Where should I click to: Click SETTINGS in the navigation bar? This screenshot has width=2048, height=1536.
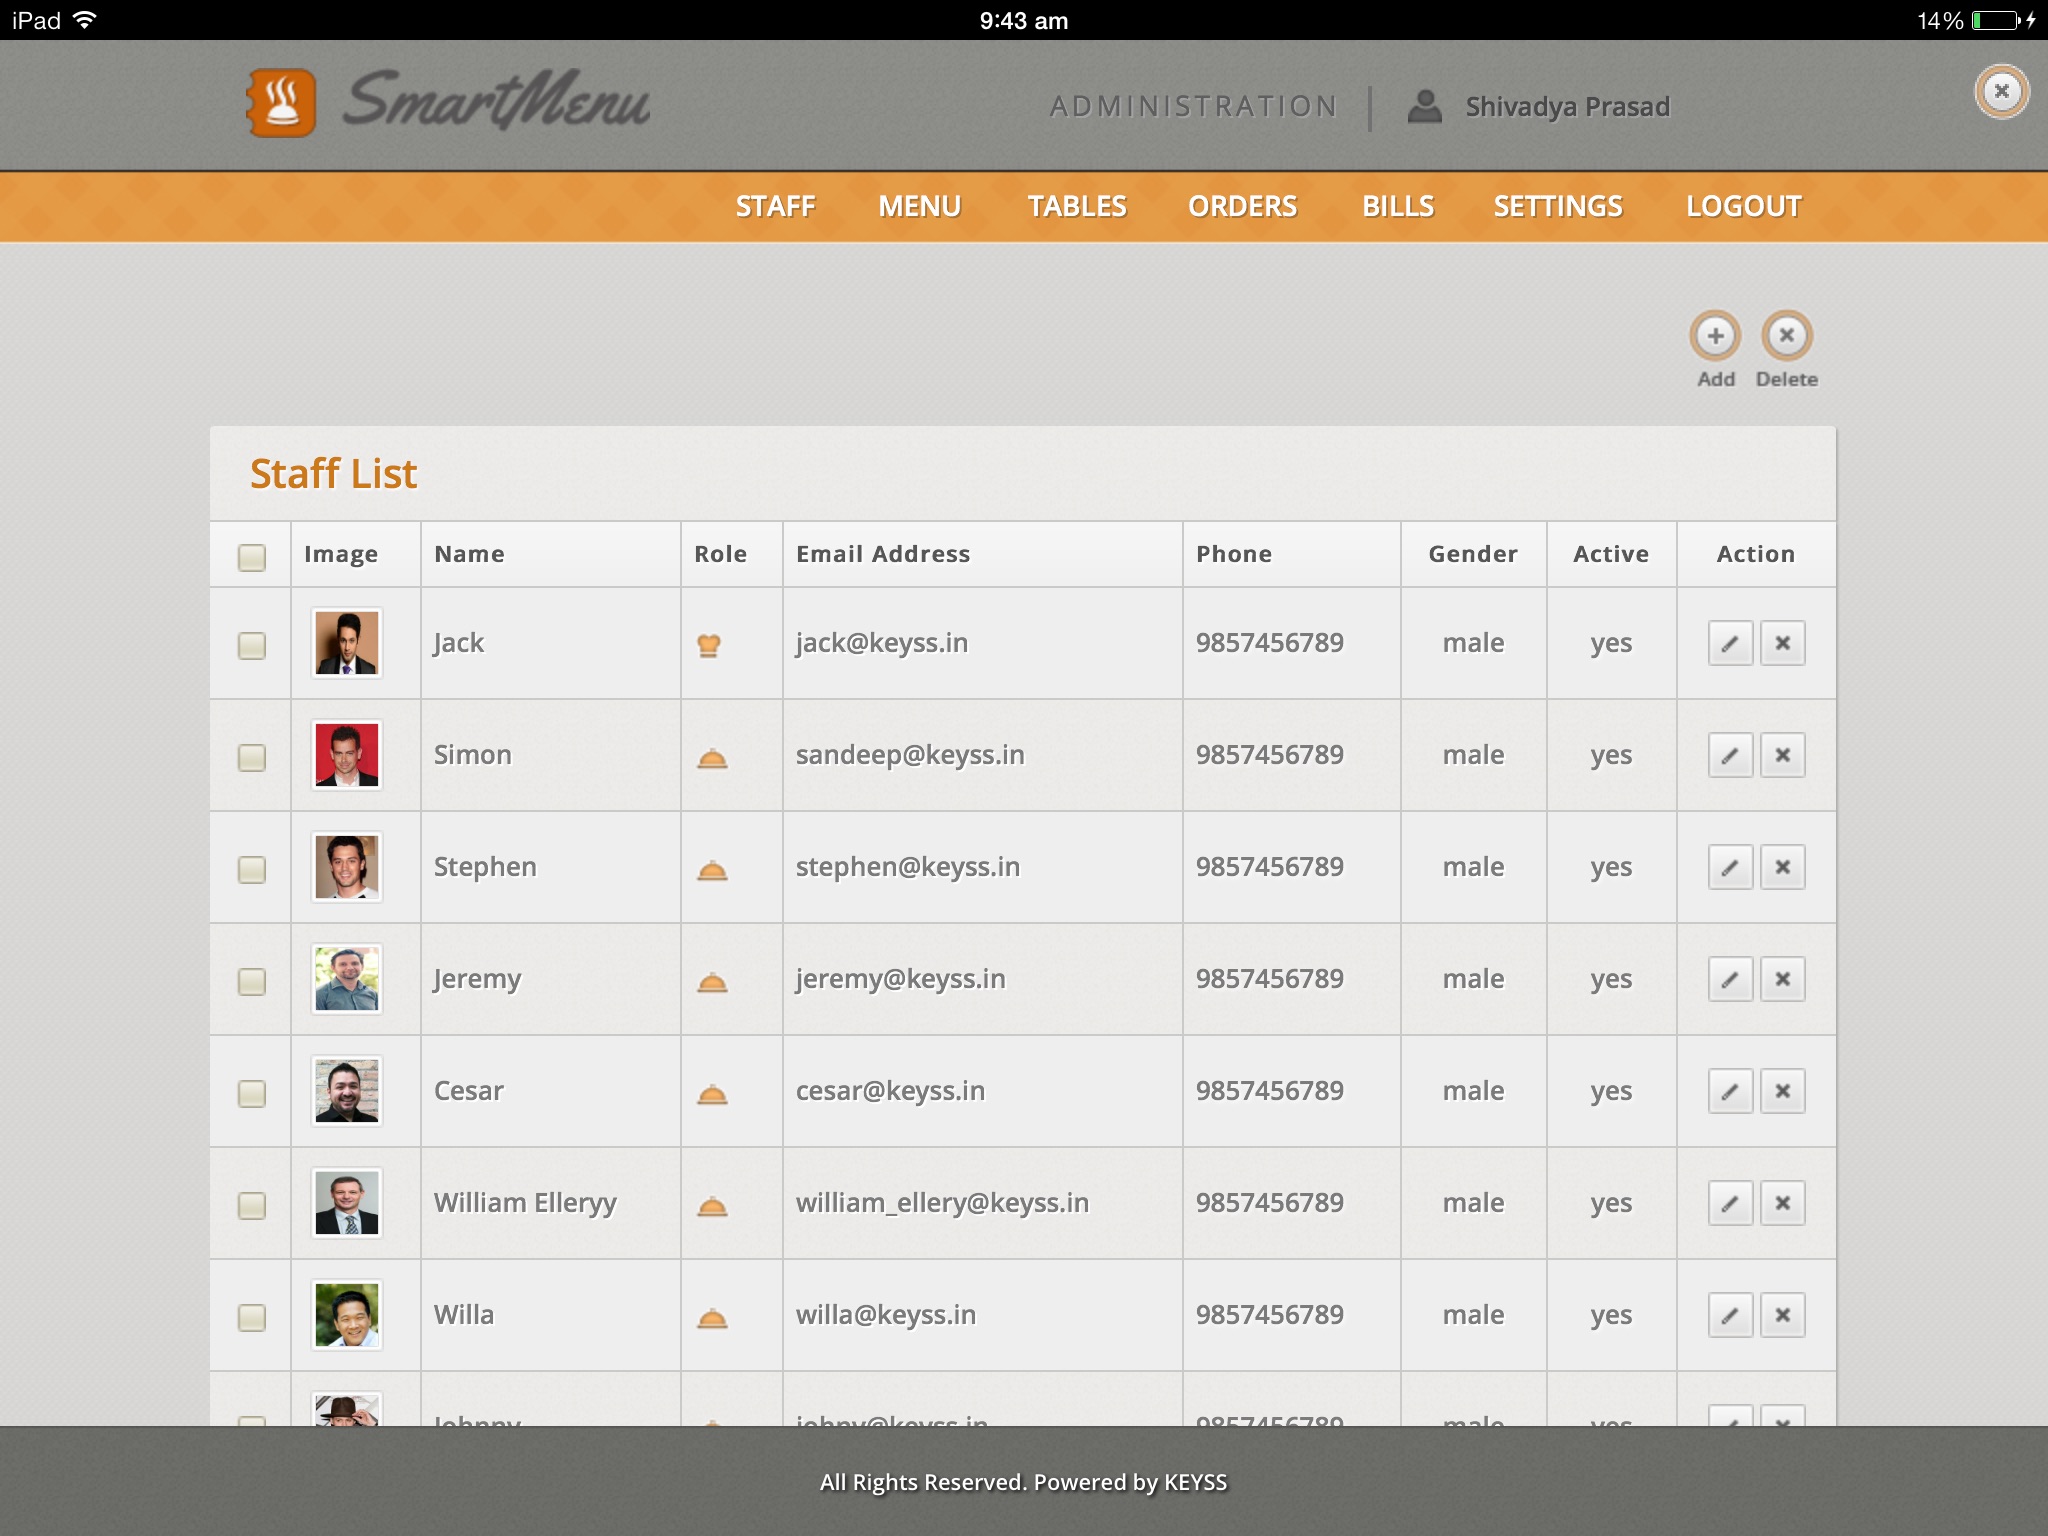1559,205
